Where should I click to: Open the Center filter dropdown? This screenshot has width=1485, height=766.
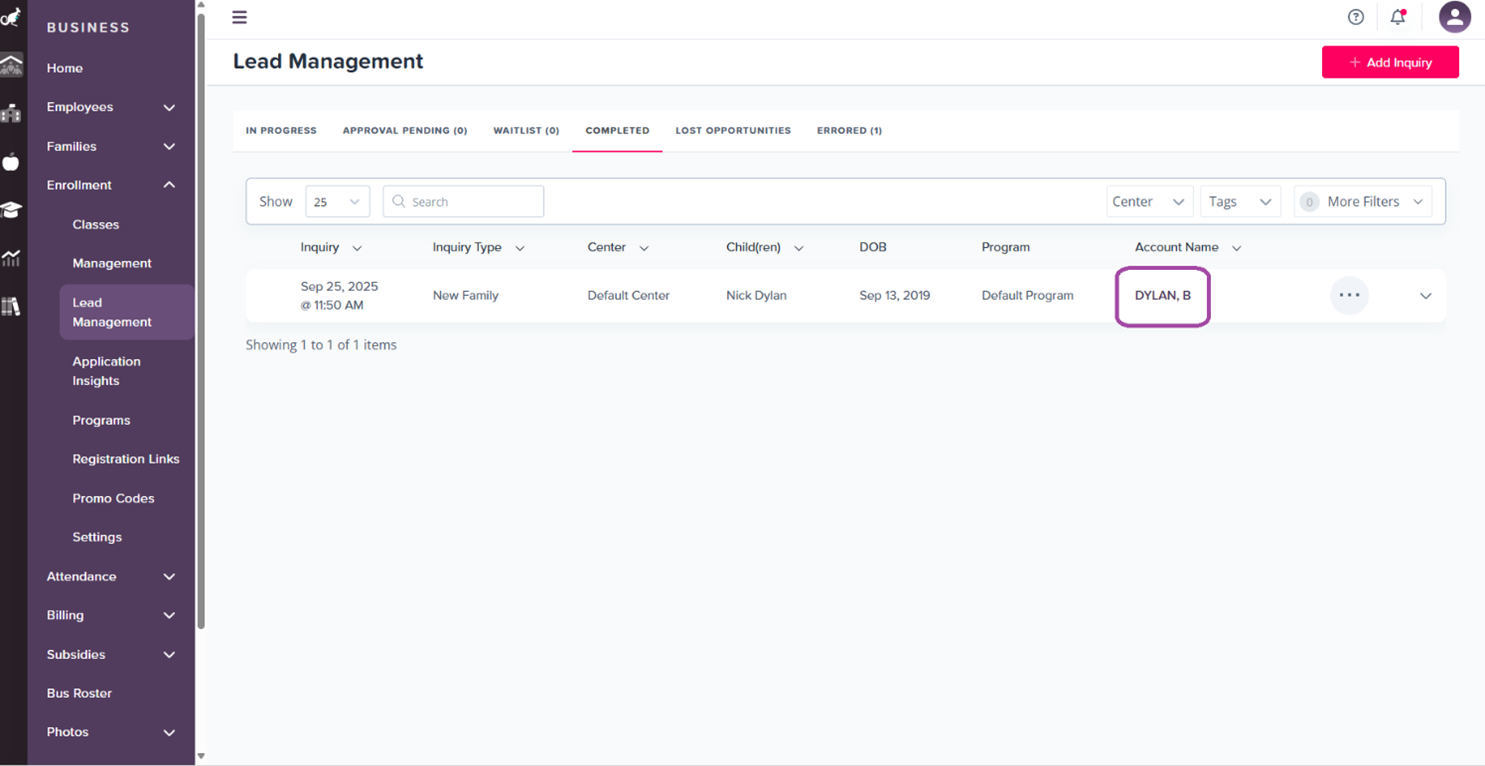coord(1148,201)
